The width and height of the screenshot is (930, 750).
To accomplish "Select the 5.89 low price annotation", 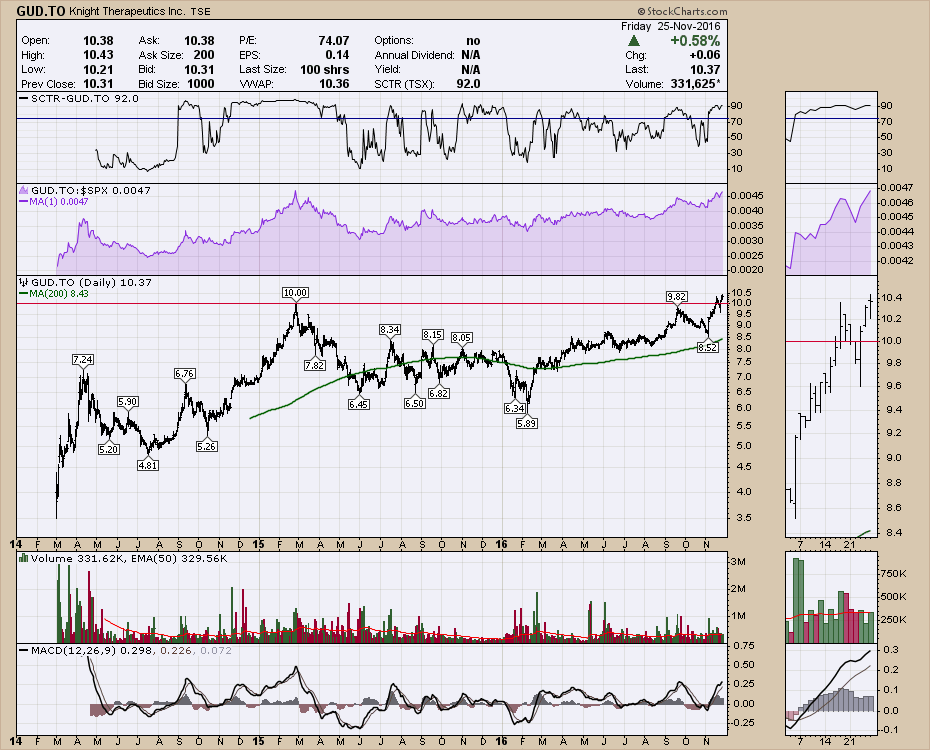I will point(527,424).
